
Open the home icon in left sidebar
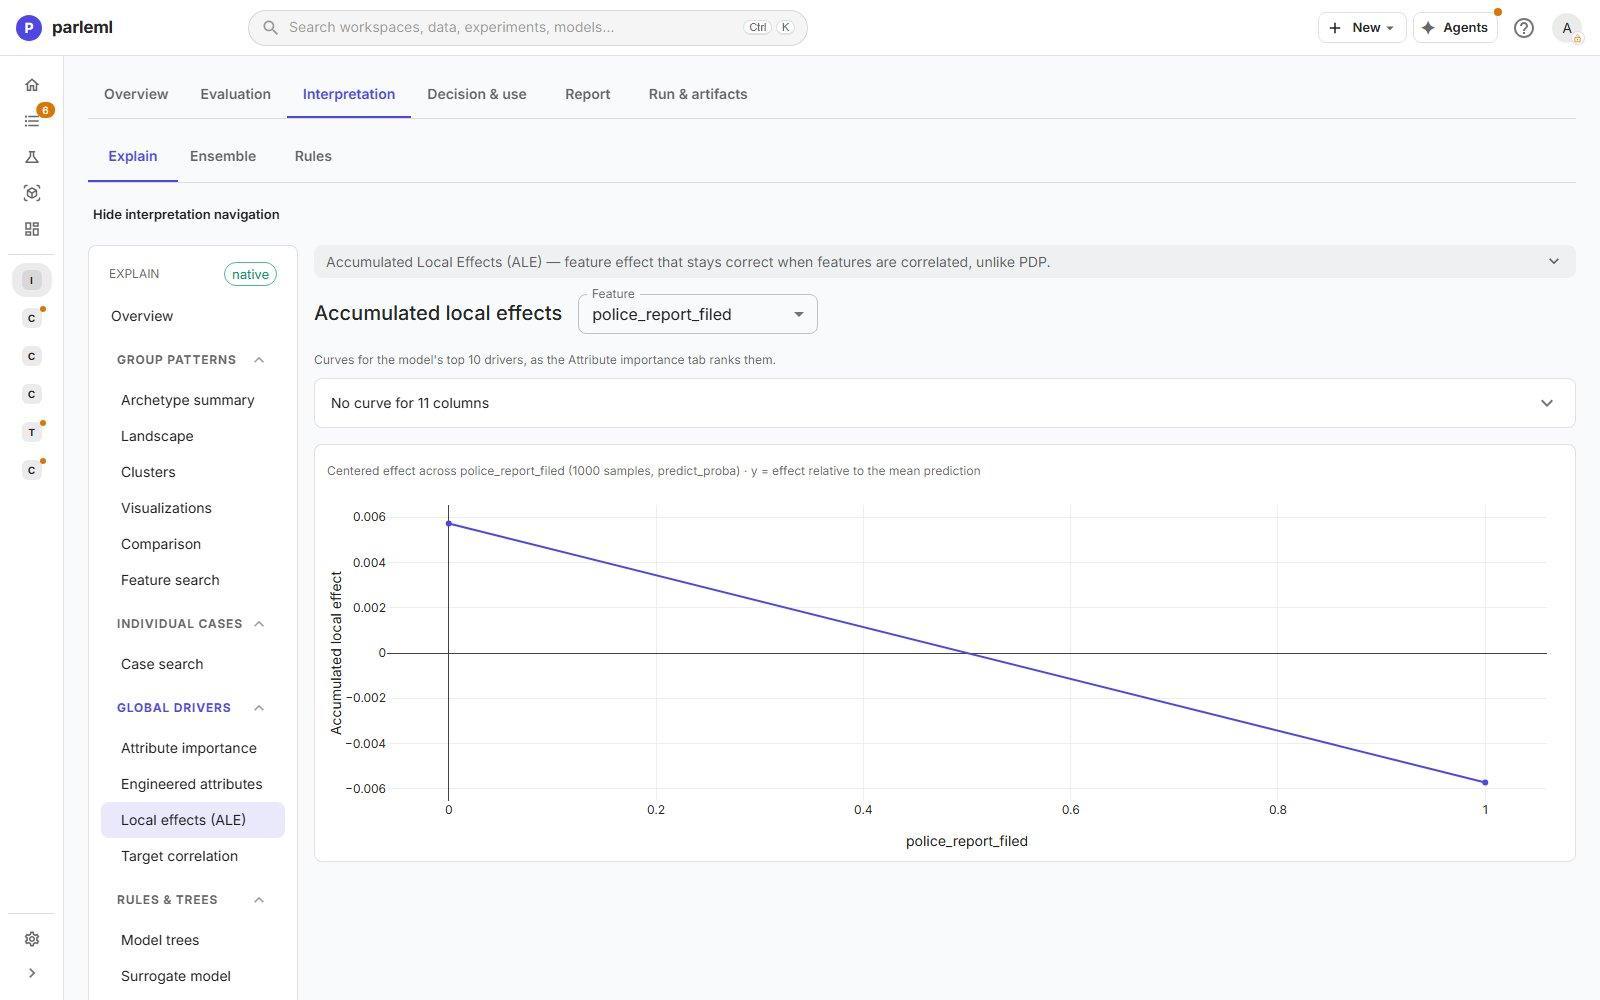tap(32, 85)
